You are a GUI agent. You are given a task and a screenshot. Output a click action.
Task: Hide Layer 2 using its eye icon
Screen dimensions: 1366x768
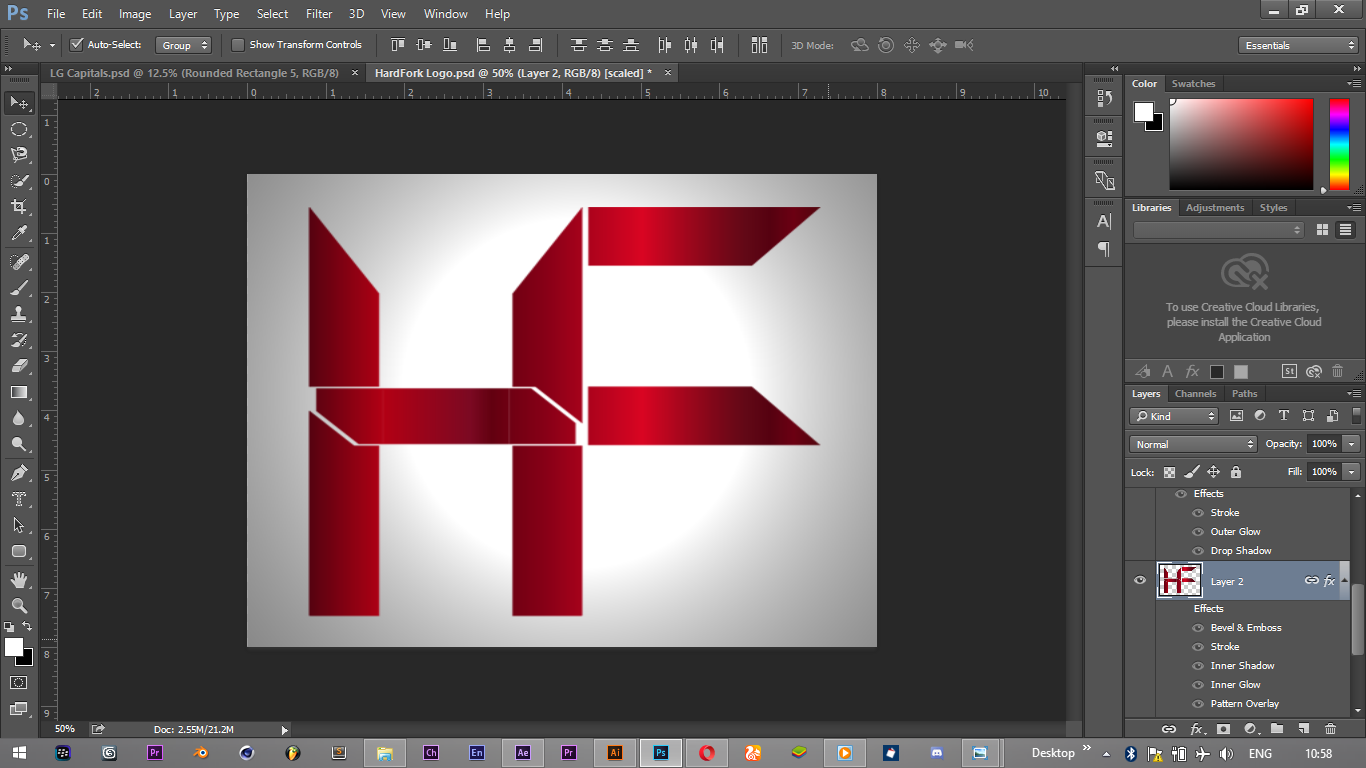pyautogui.click(x=1140, y=580)
